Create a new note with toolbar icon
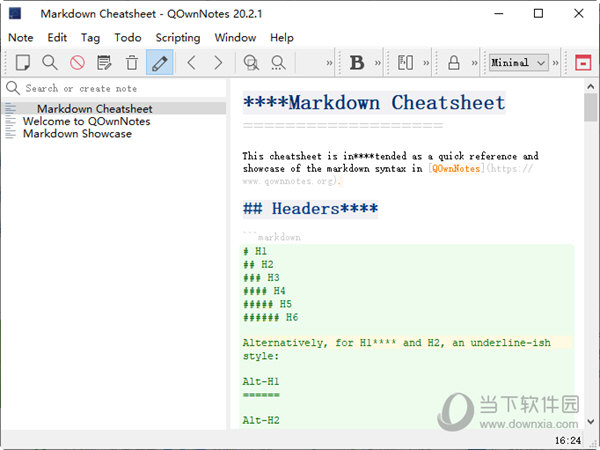This screenshot has width=600, height=450. tap(23, 62)
